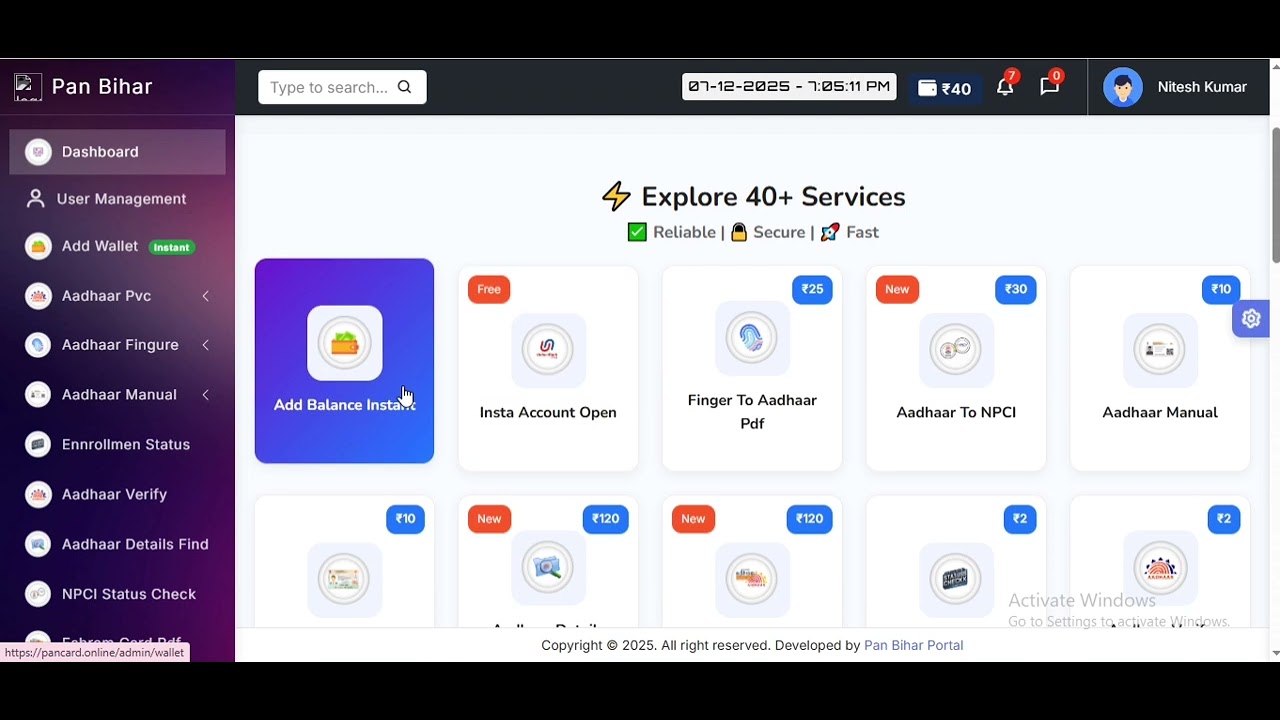Open the Finger To Aadhaar Pdf service
The image size is (1280, 720).
pyautogui.click(x=752, y=368)
